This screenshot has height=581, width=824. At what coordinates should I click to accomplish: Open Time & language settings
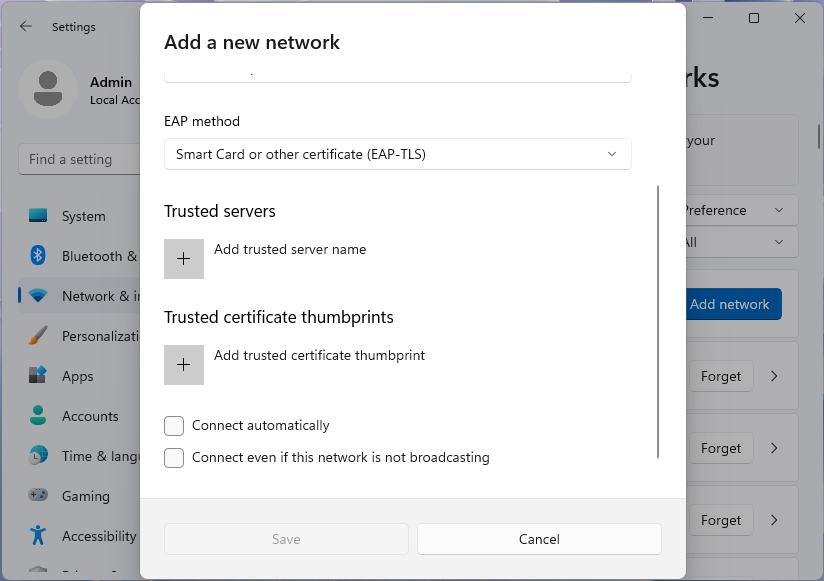coord(39,456)
